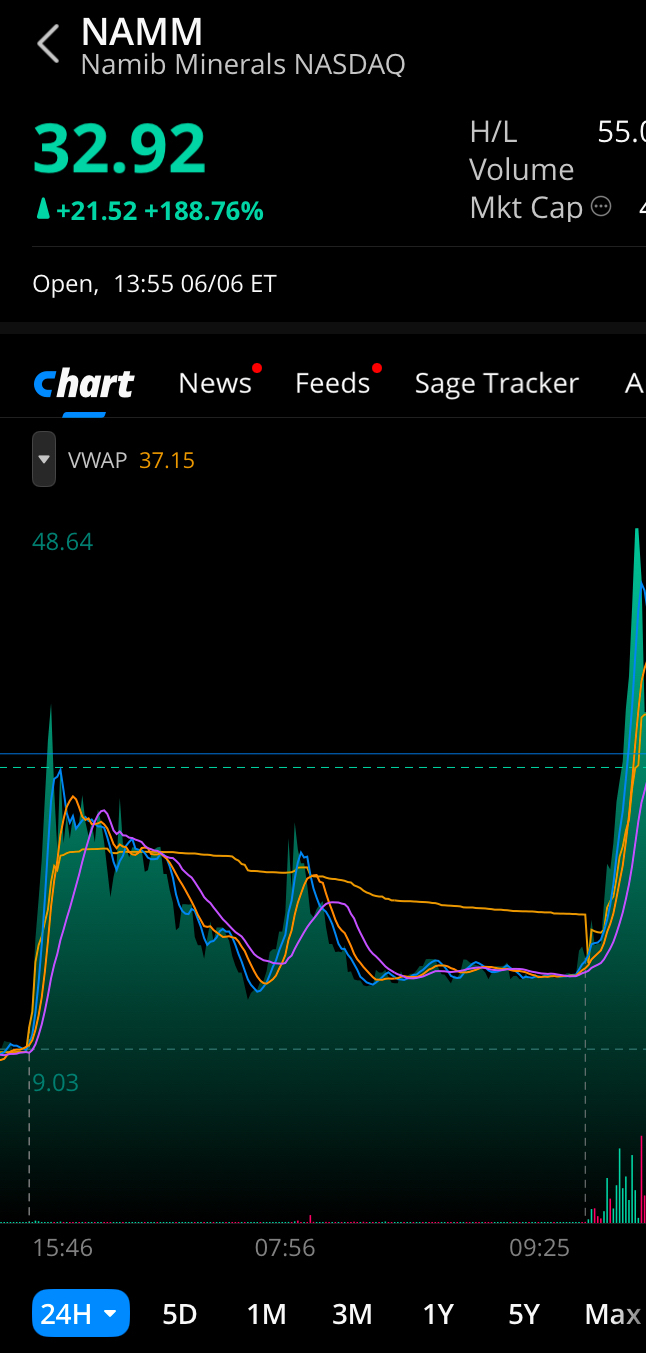Image resolution: width=646 pixels, height=1353 pixels.
Task: Tap the Mkt Cap label
Action: coord(527,207)
